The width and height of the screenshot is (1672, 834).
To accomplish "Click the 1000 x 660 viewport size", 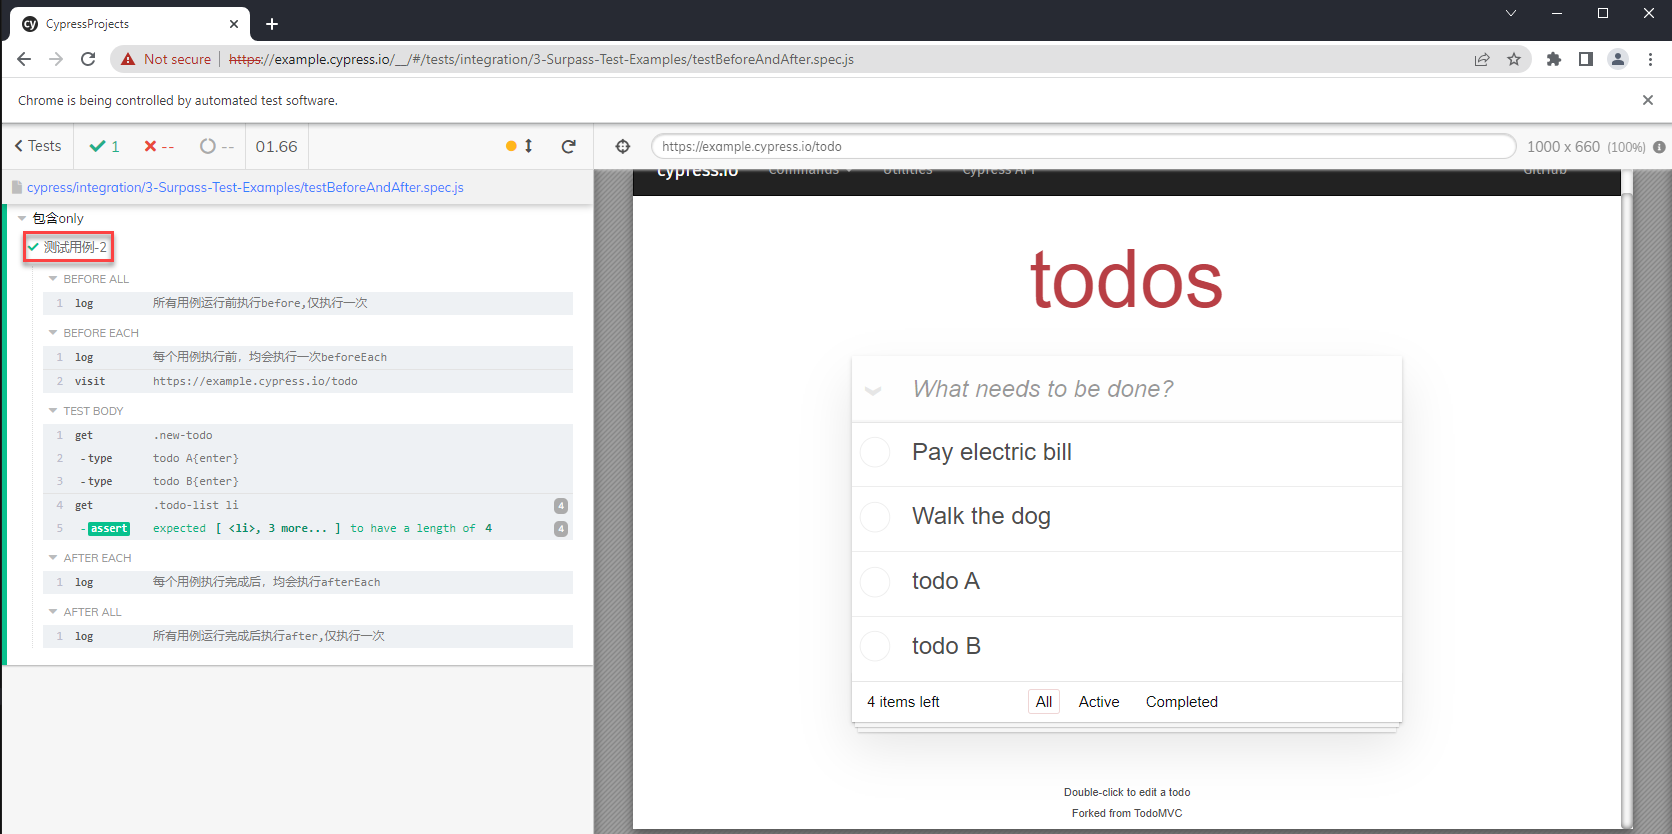I will tap(1563, 147).
